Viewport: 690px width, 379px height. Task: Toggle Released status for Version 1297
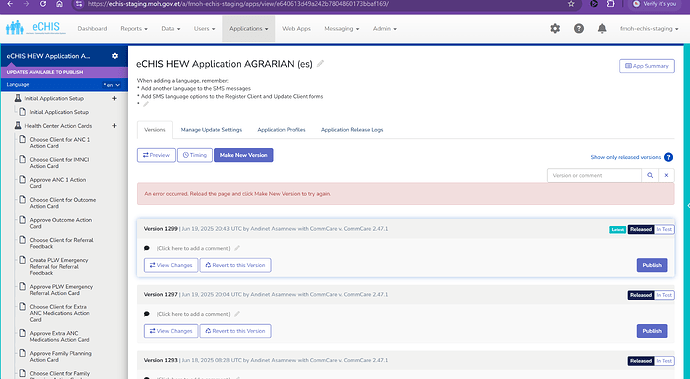[x=641, y=295]
